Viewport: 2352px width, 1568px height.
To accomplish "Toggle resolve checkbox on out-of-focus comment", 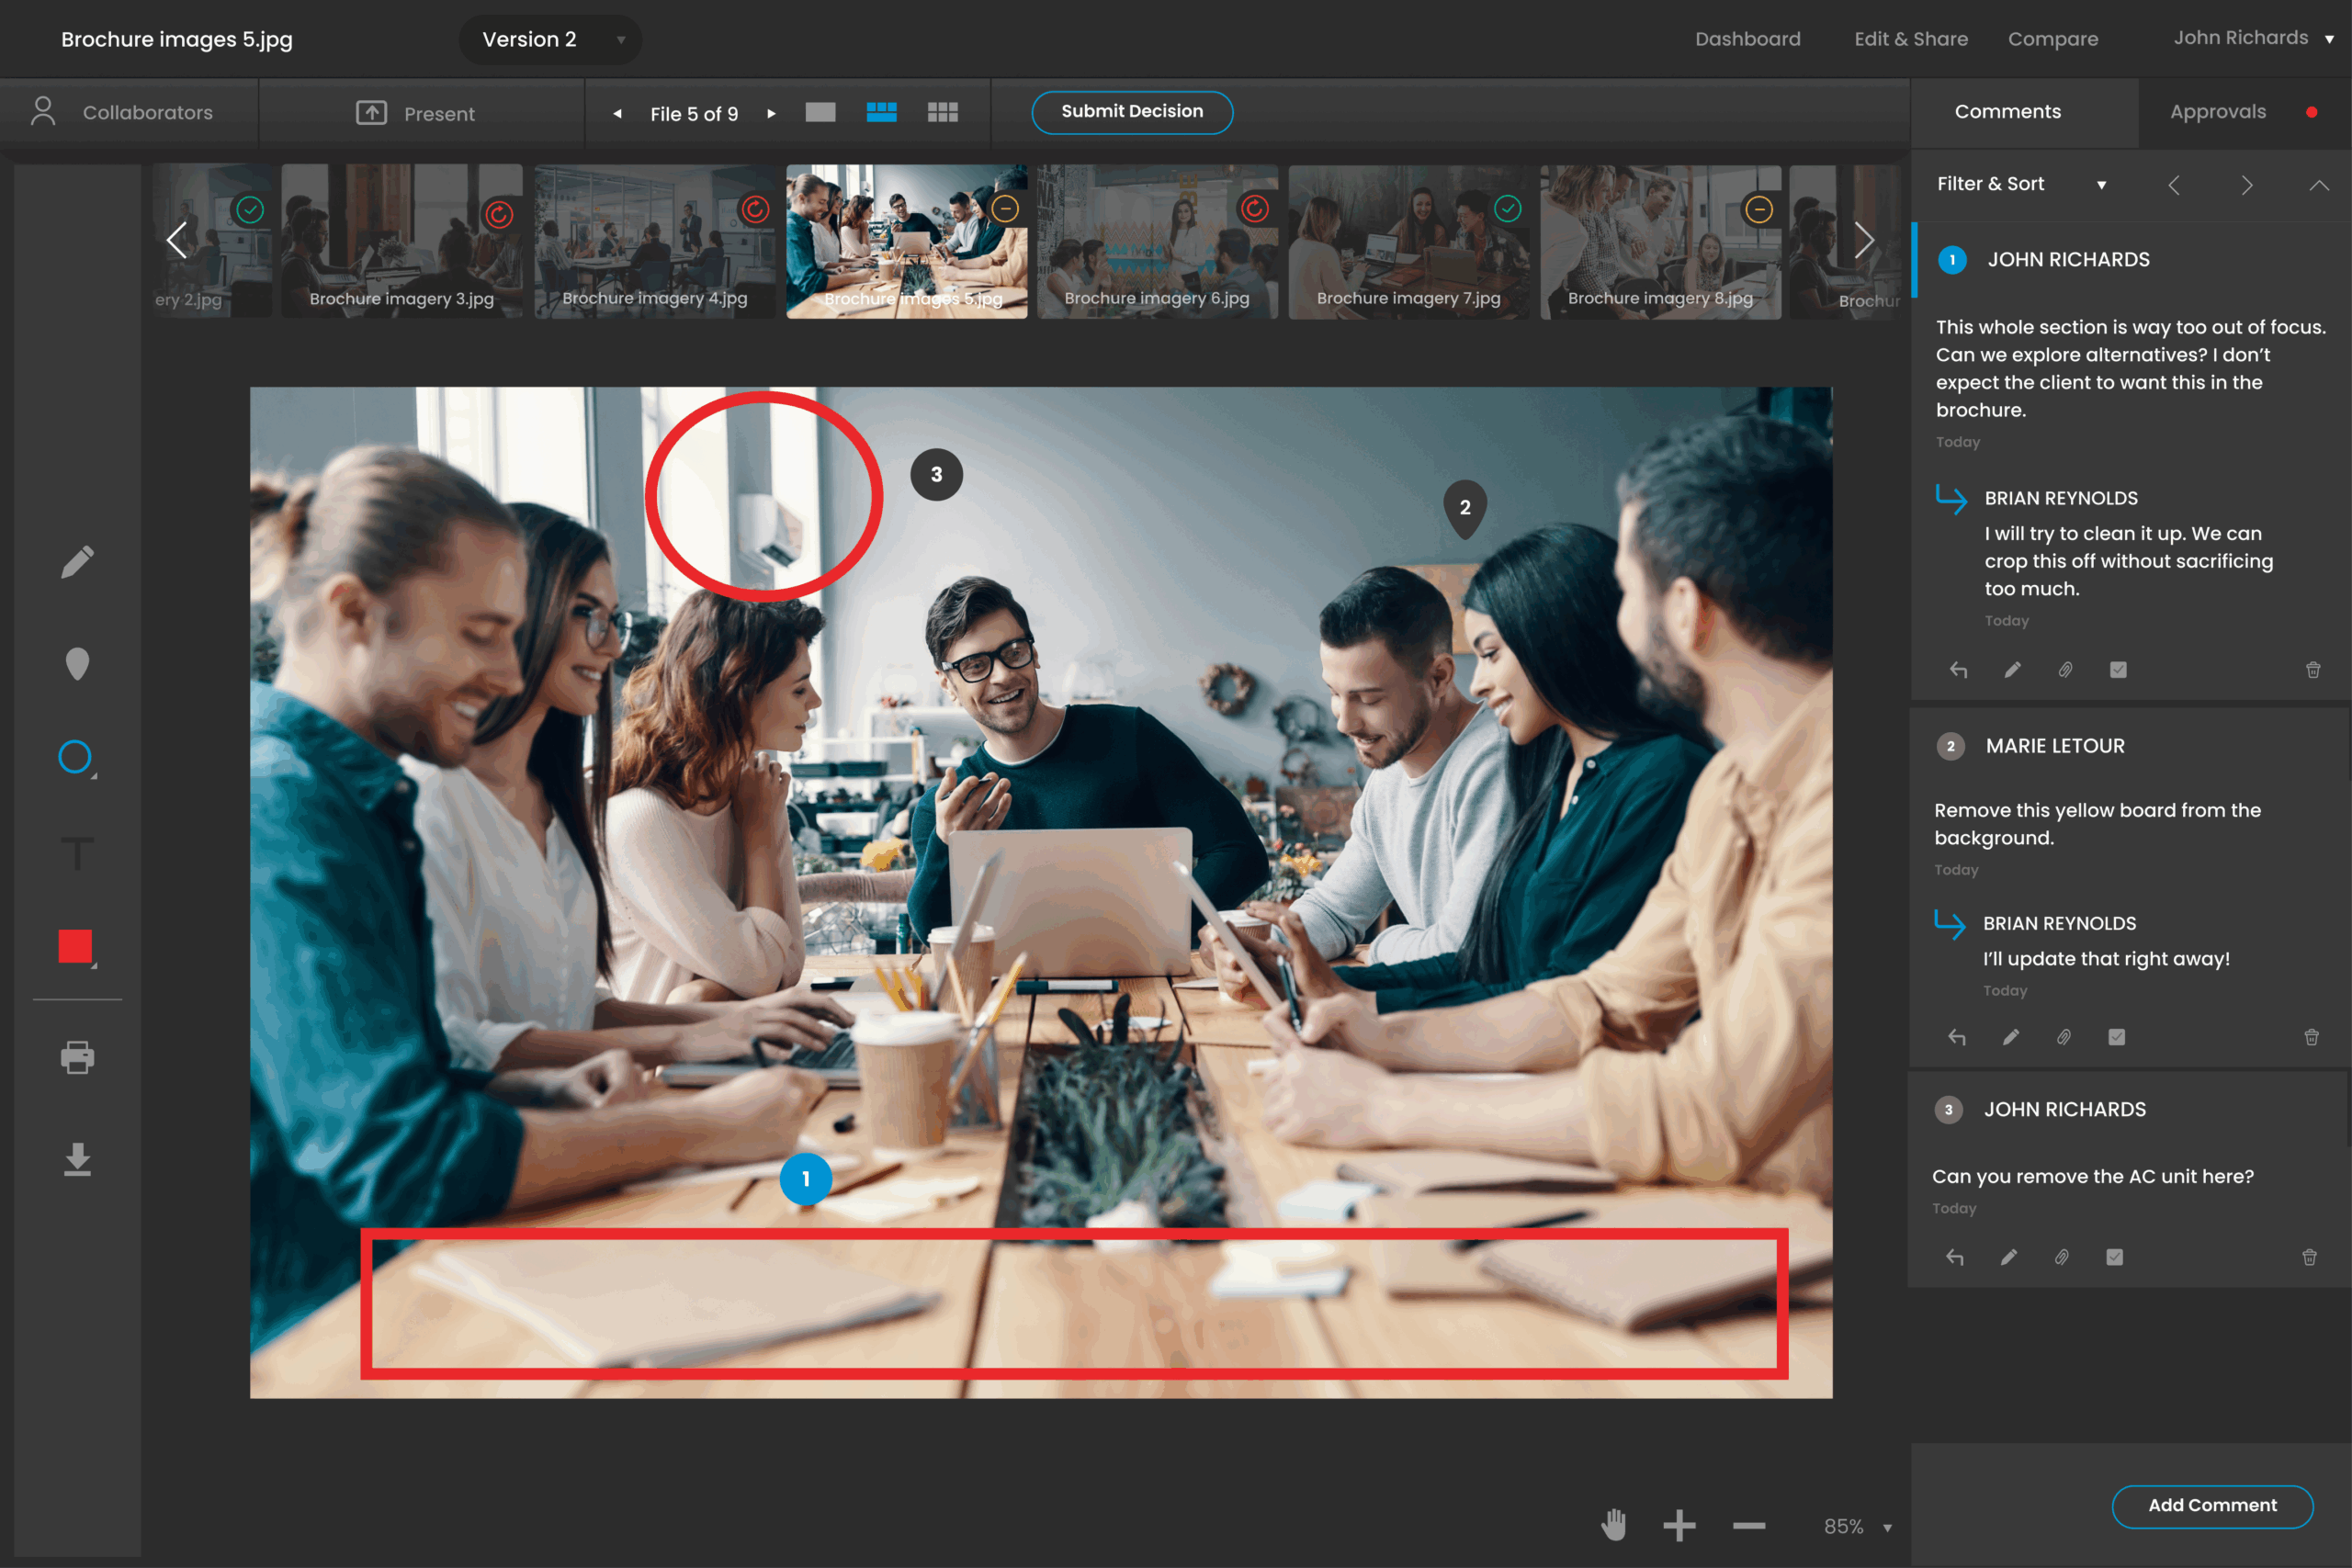I will click(x=2118, y=670).
